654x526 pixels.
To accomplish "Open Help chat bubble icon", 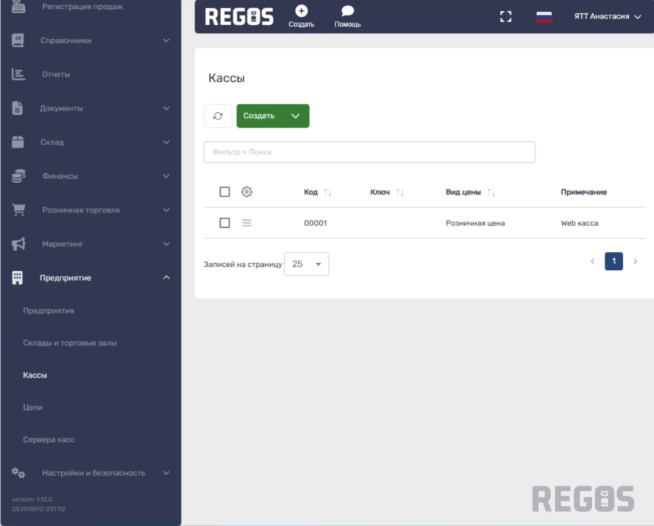I will coord(348,11).
